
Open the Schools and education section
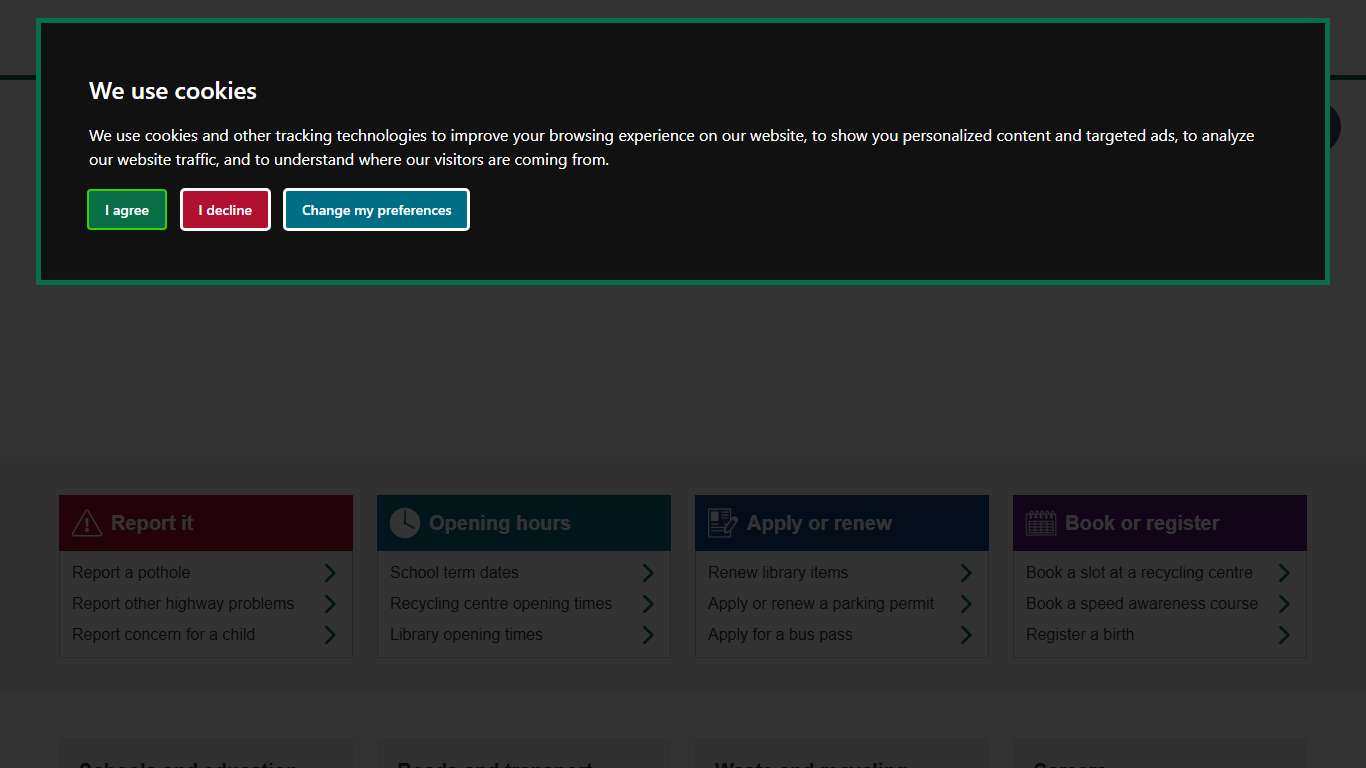[x=186, y=764]
